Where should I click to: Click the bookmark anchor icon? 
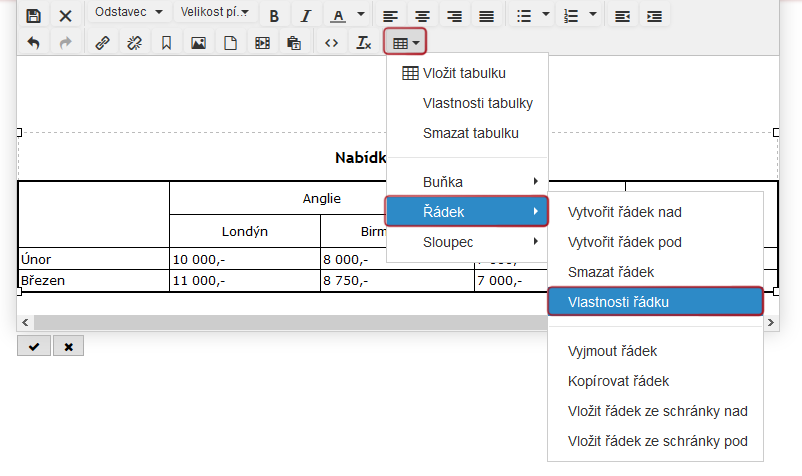pyautogui.click(x=166, y=43)
